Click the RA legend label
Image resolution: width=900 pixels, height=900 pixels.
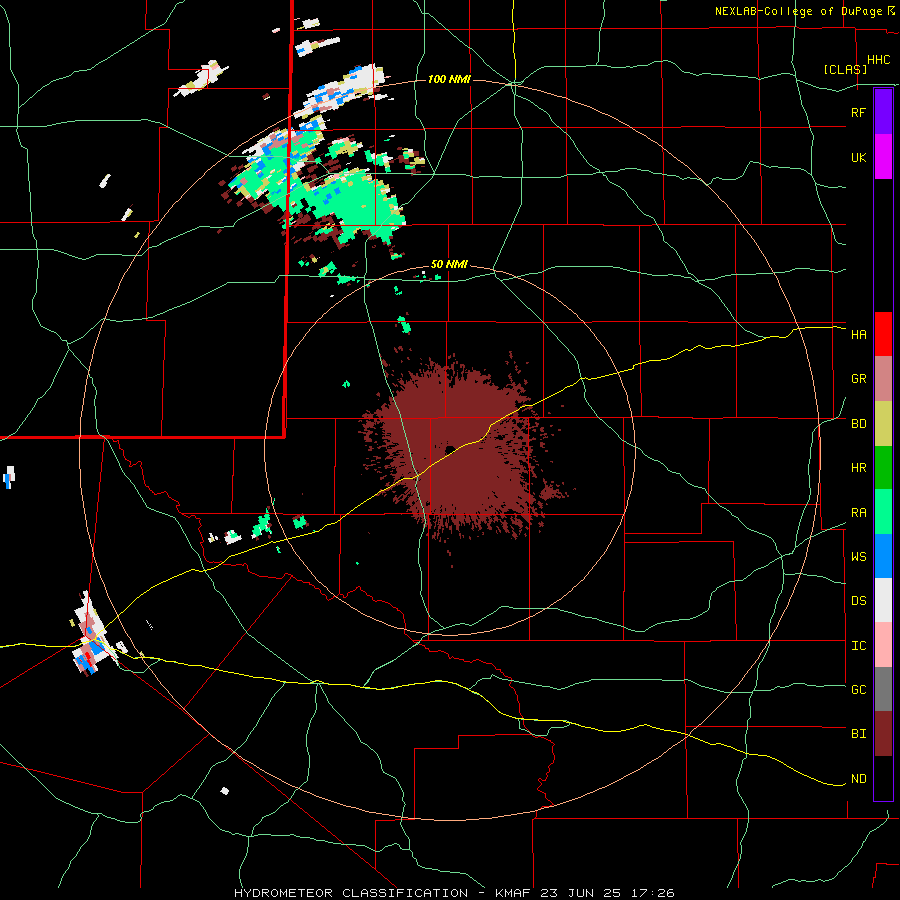tap(858, 513)
